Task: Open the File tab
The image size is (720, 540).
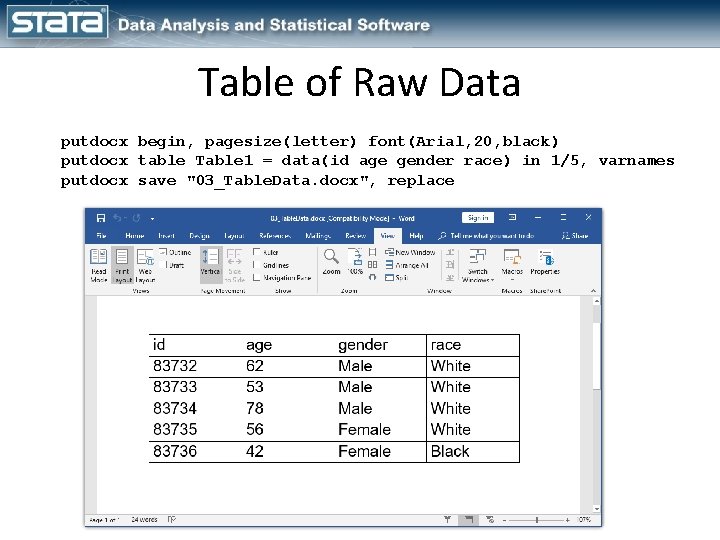Action: click(101, 236)
